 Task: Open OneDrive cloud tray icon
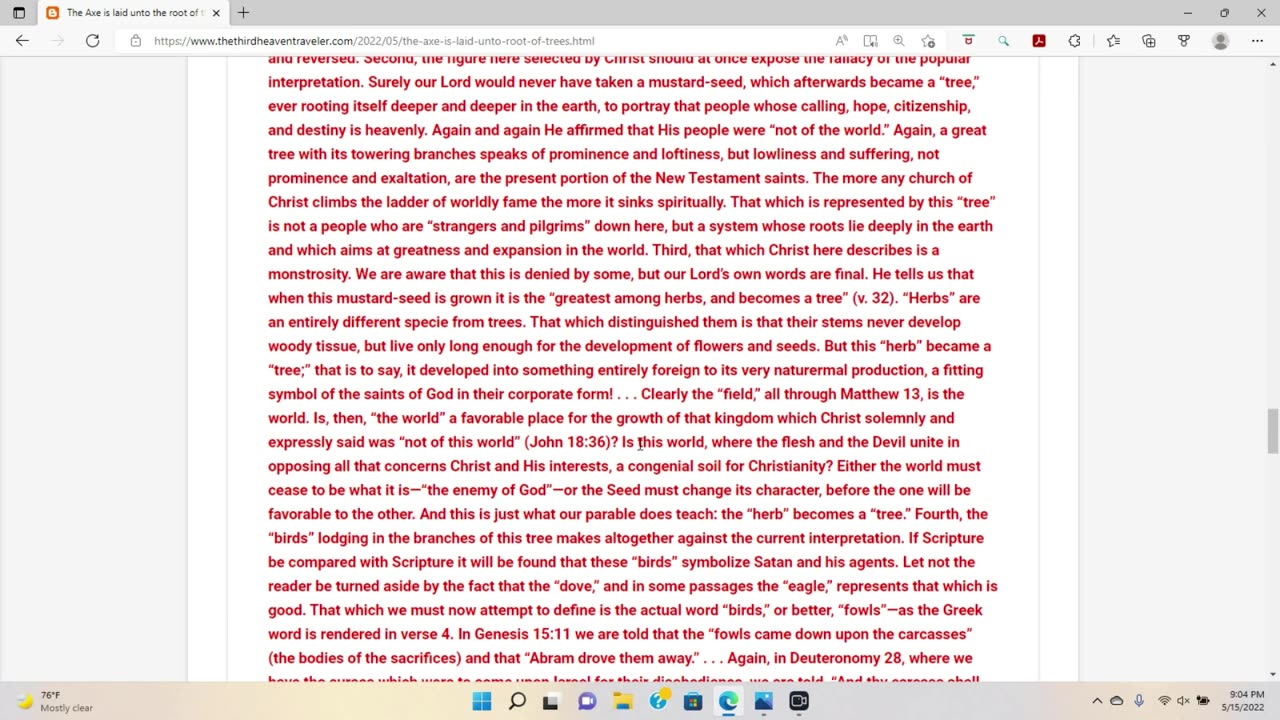point(1117,701)
